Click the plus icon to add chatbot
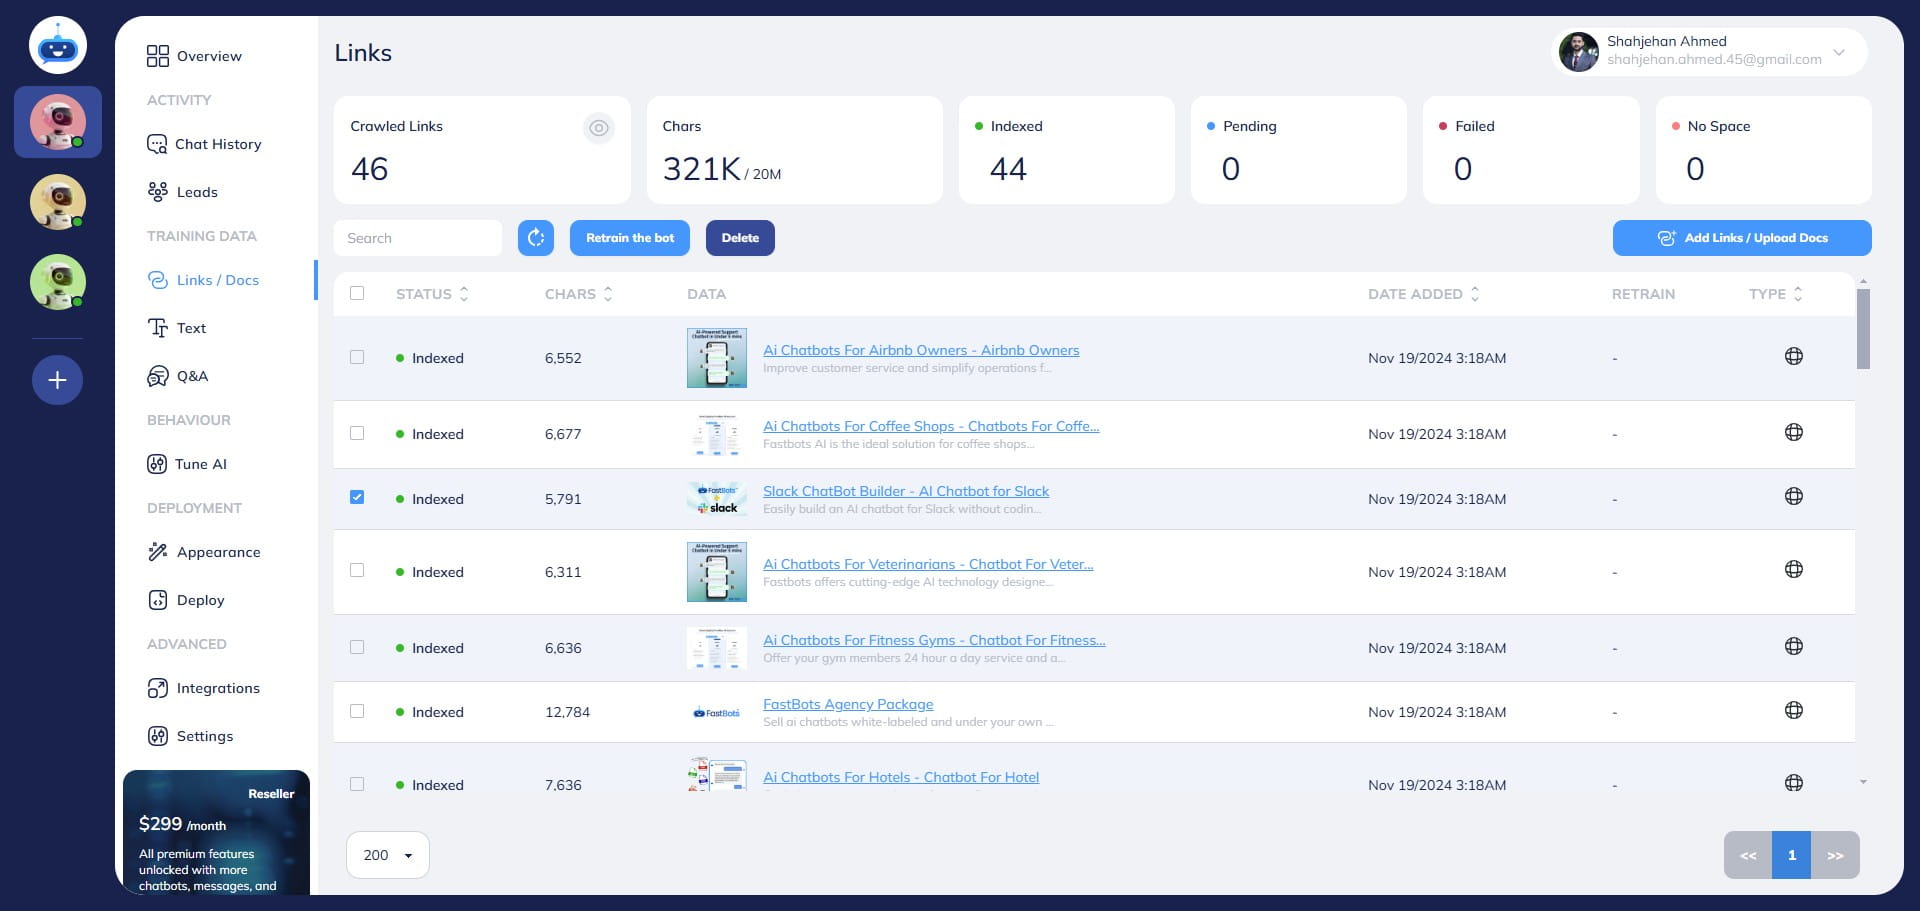The width and height of the screenshot is (1920, 911). coord(57,380)
